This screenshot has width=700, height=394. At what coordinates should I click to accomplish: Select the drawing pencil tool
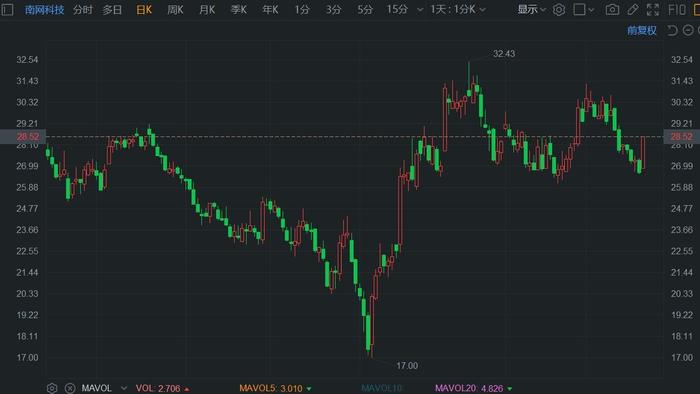[x=633, y=9]
